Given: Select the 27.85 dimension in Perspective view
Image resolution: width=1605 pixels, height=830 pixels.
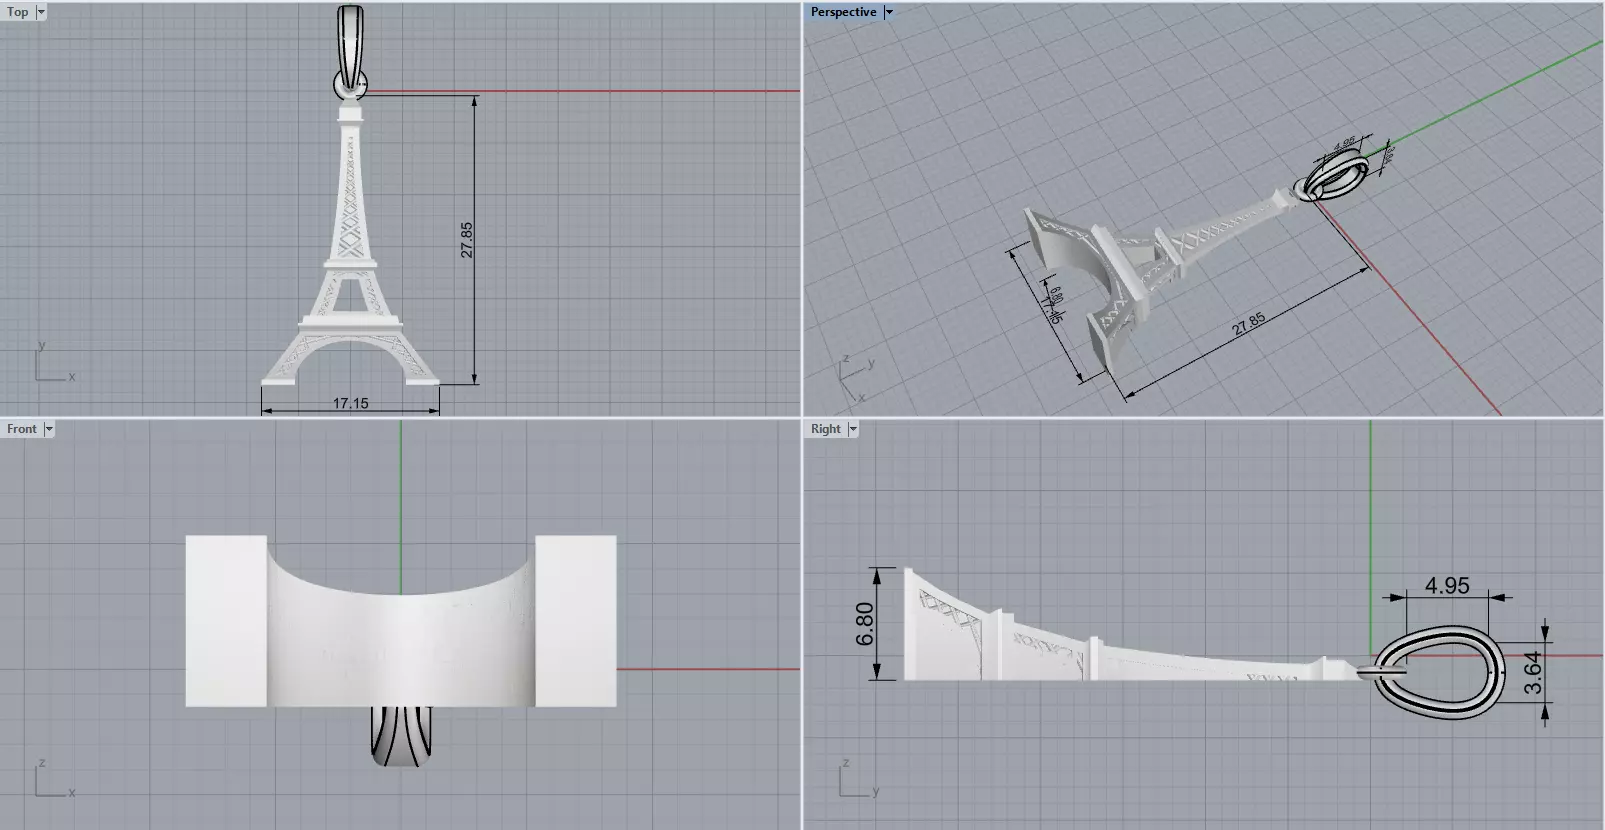Looking at the screenshot, I should [1248, 324].
